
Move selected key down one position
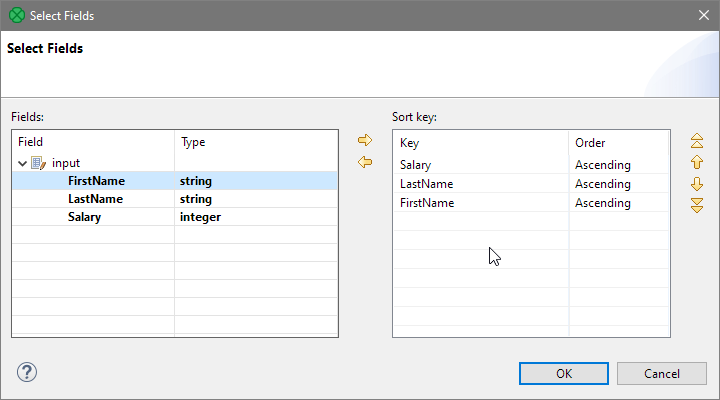(697, 184)
